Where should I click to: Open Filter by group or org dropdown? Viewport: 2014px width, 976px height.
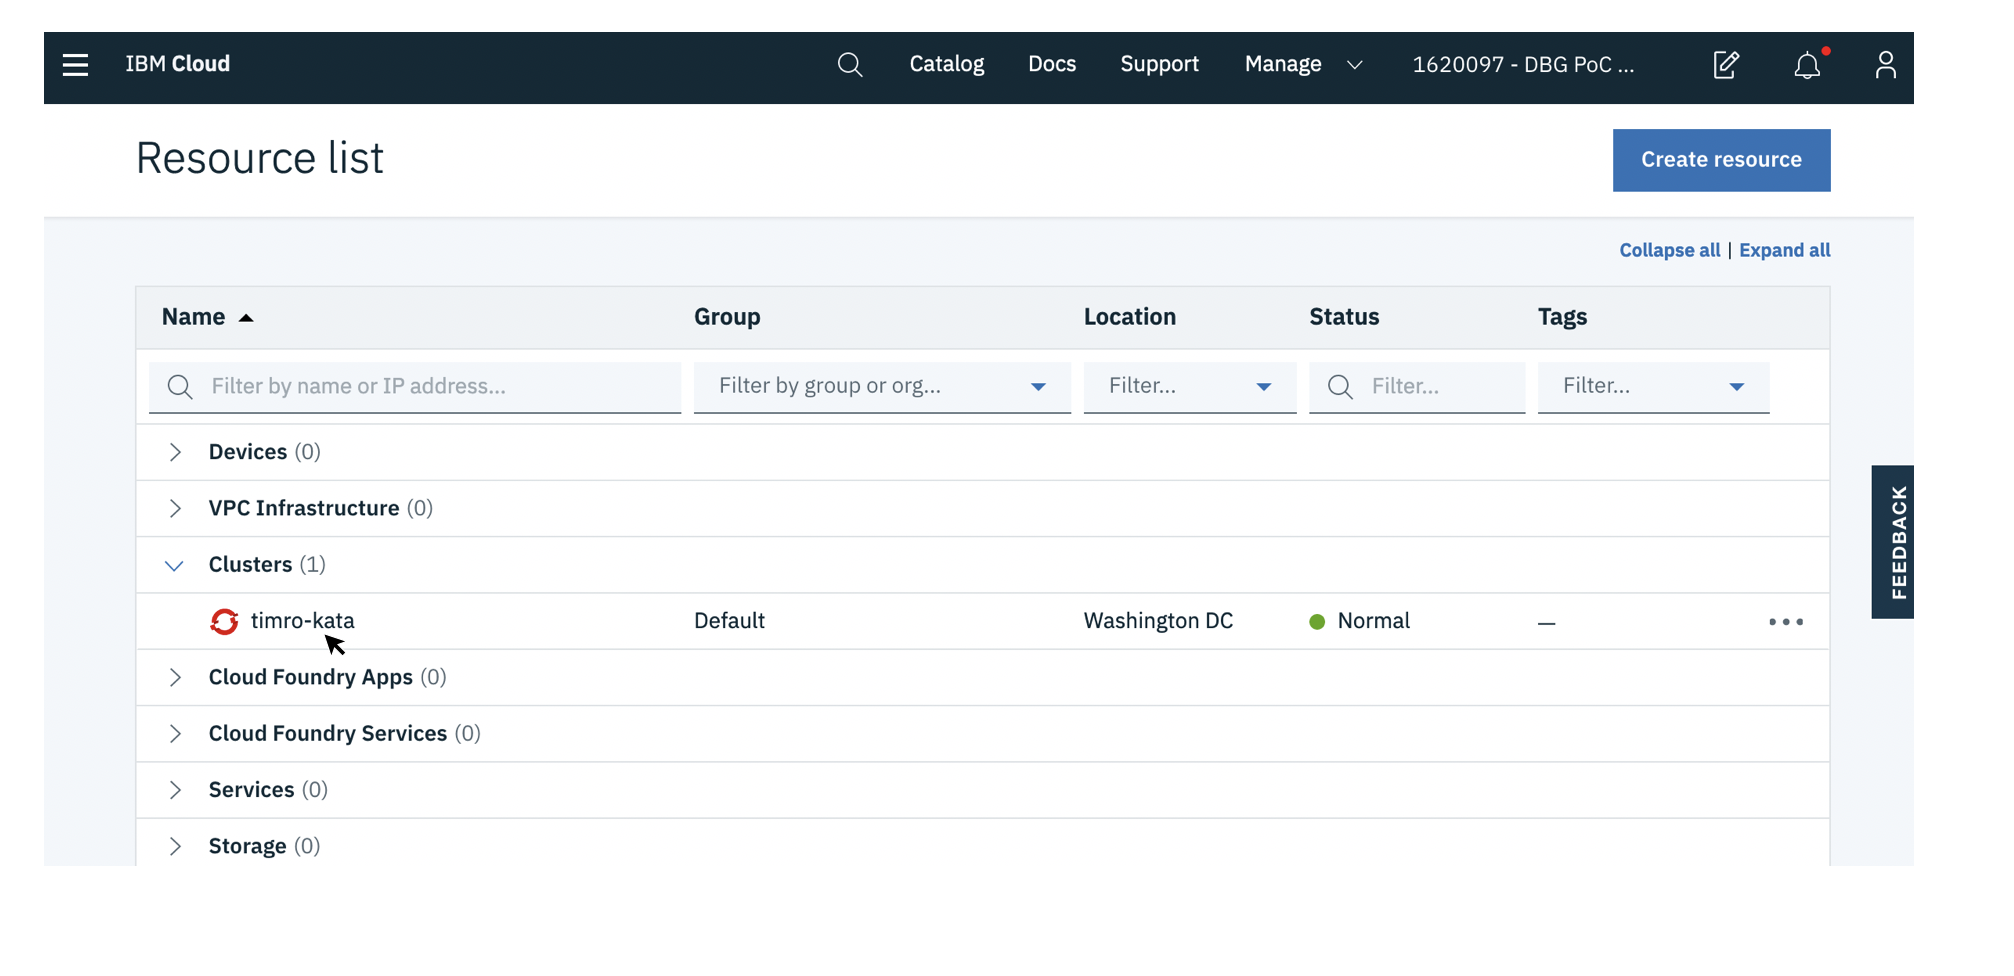(x=882, y=387)
